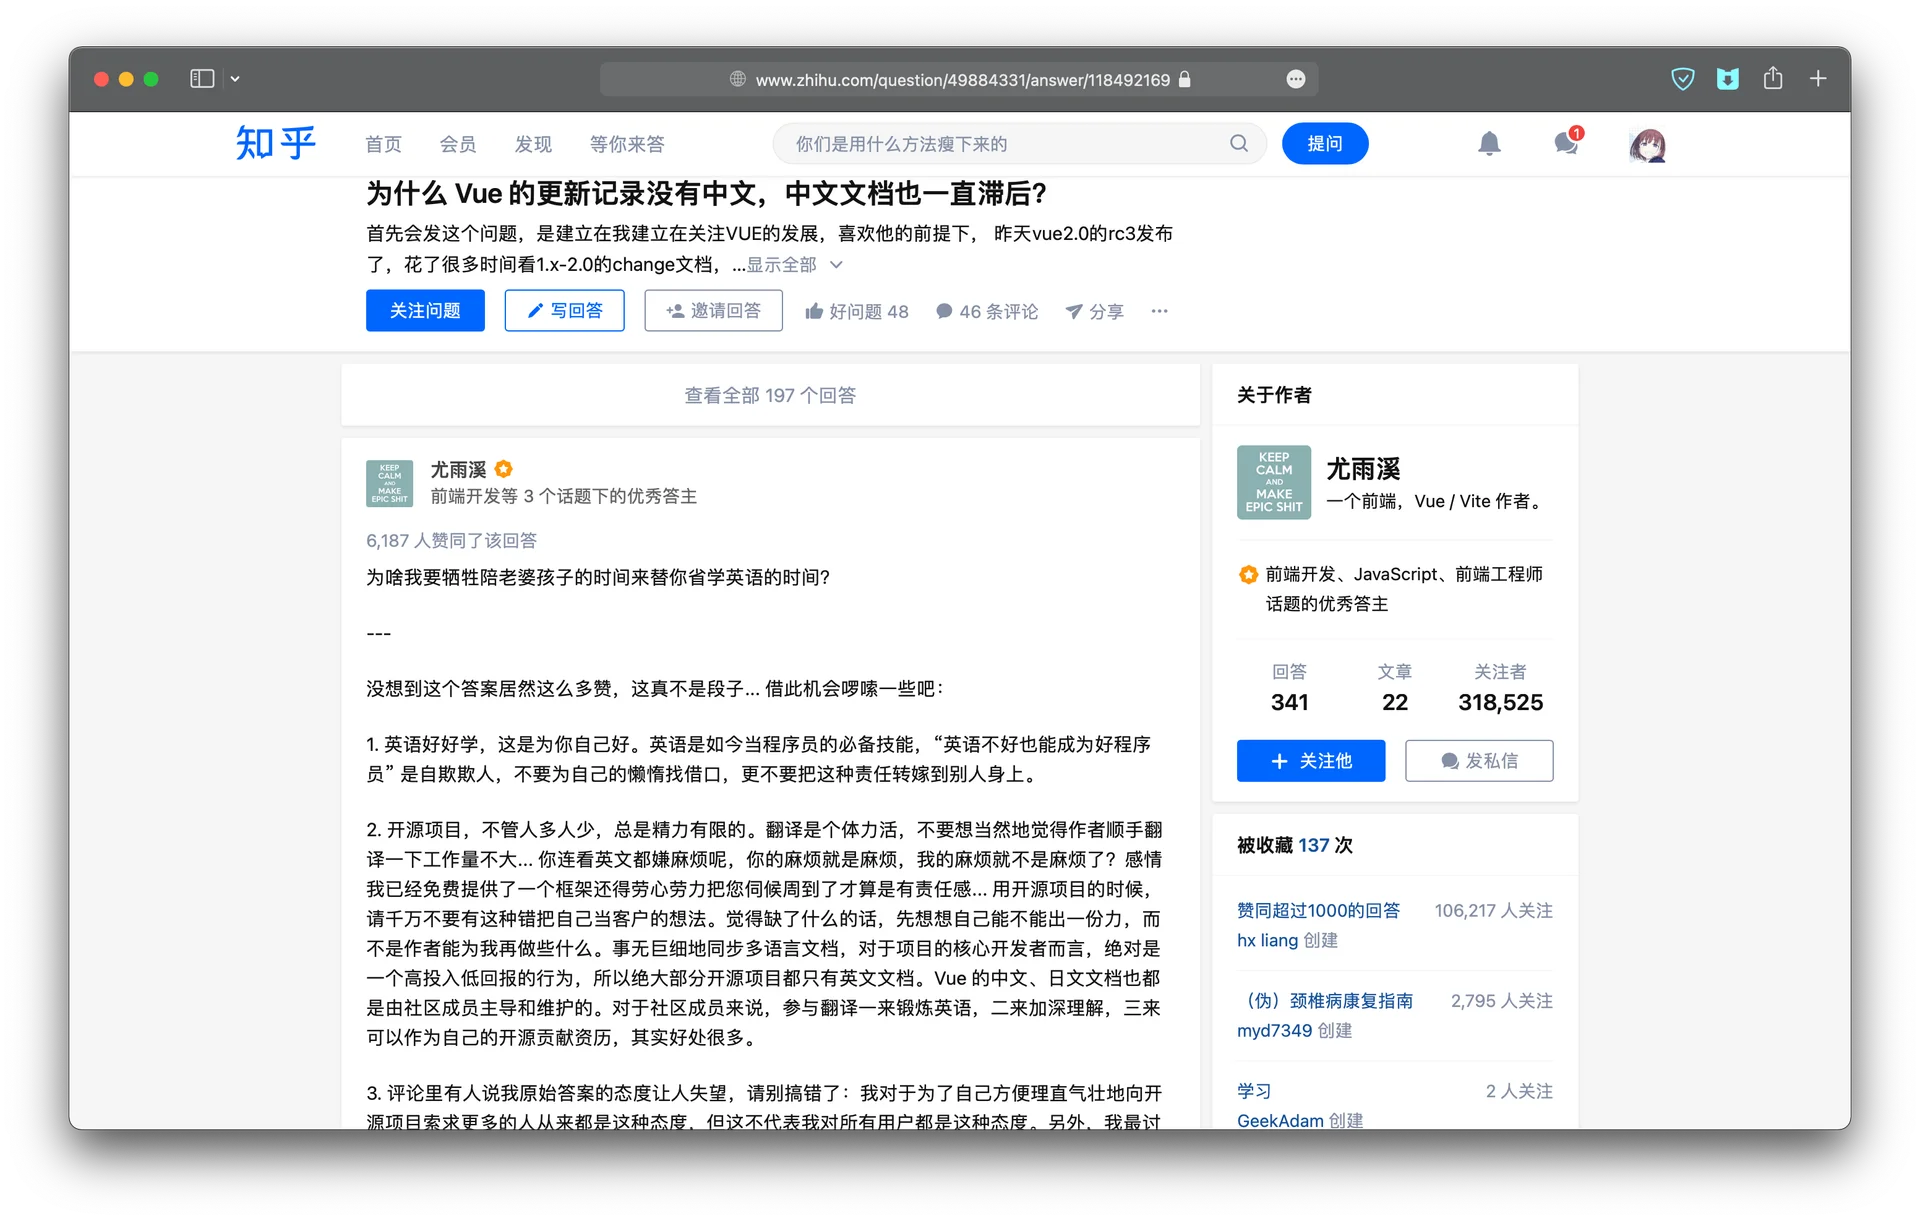Open author's 回答 341 count
Viewport: 1920px width, 1221px height.
[1289, 688]
